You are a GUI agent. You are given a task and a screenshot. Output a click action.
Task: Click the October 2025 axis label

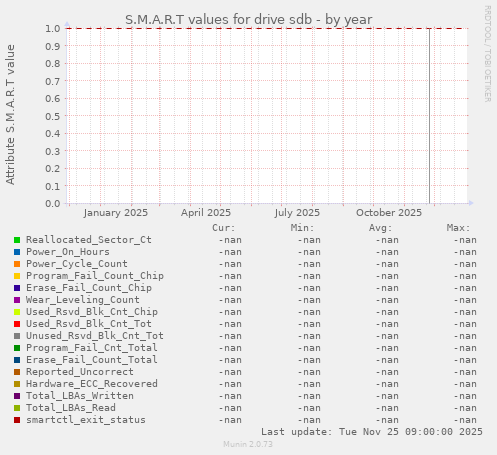[x=389, y=213]
